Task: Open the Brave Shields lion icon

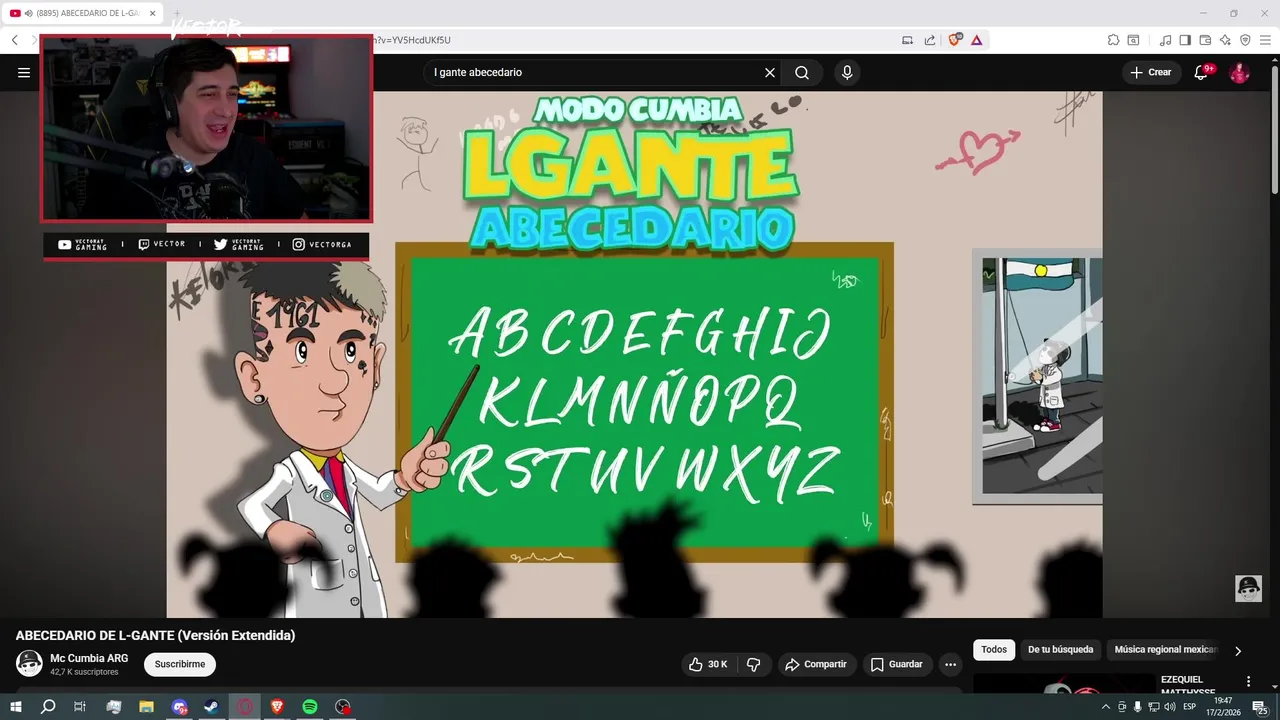Action: point(954,40)
